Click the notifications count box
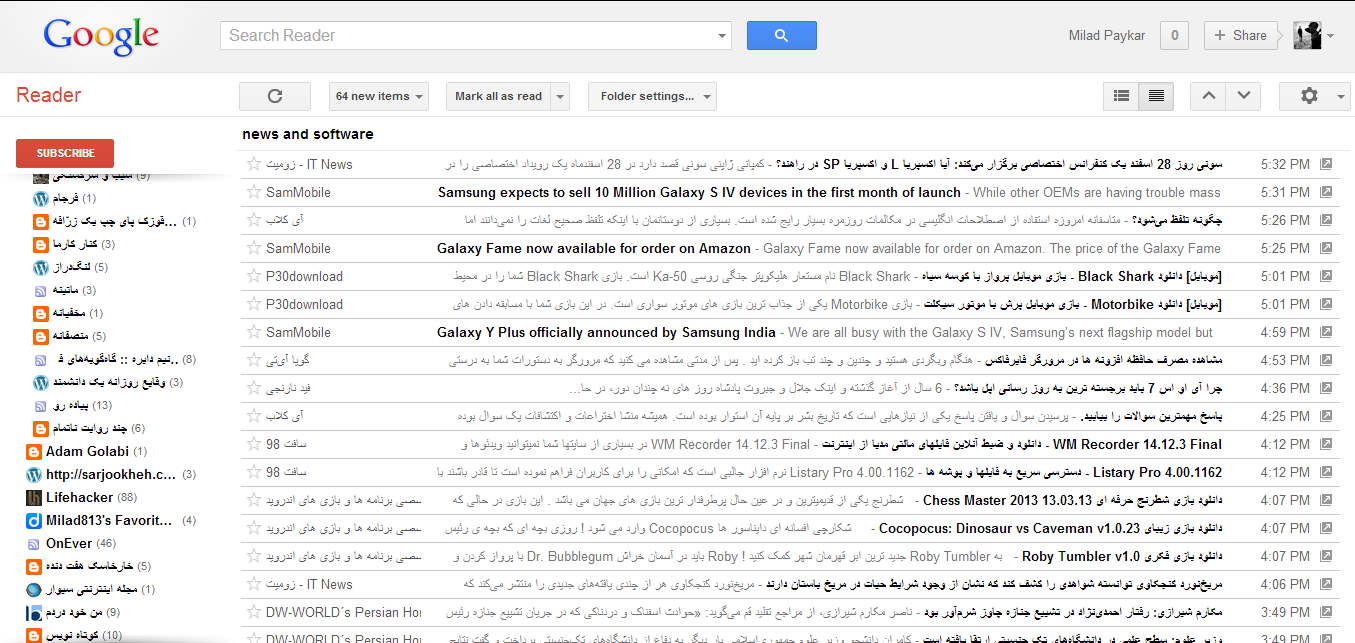Image resolution: width=1355 pixels, height=643 pixels. 1174,35
